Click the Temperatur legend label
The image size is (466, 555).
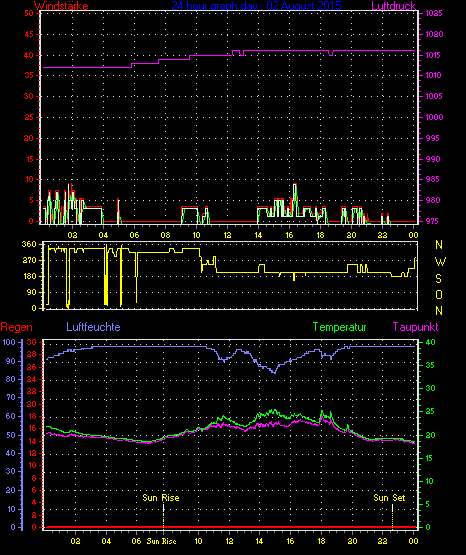(x=339, y=327)
